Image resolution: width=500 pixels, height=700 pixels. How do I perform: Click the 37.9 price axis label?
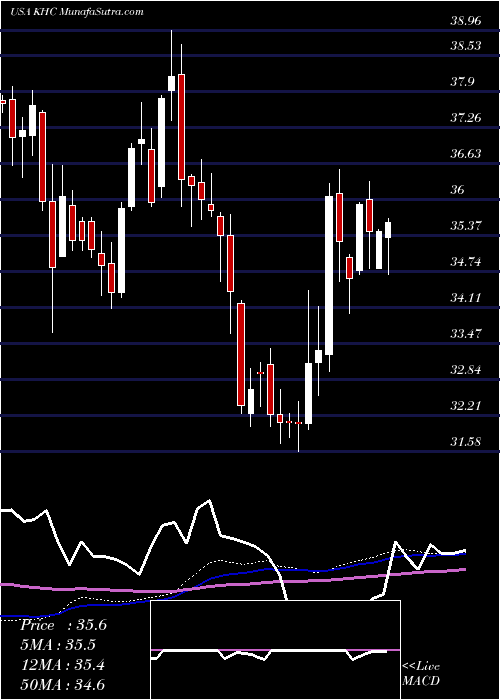(462, 82)
